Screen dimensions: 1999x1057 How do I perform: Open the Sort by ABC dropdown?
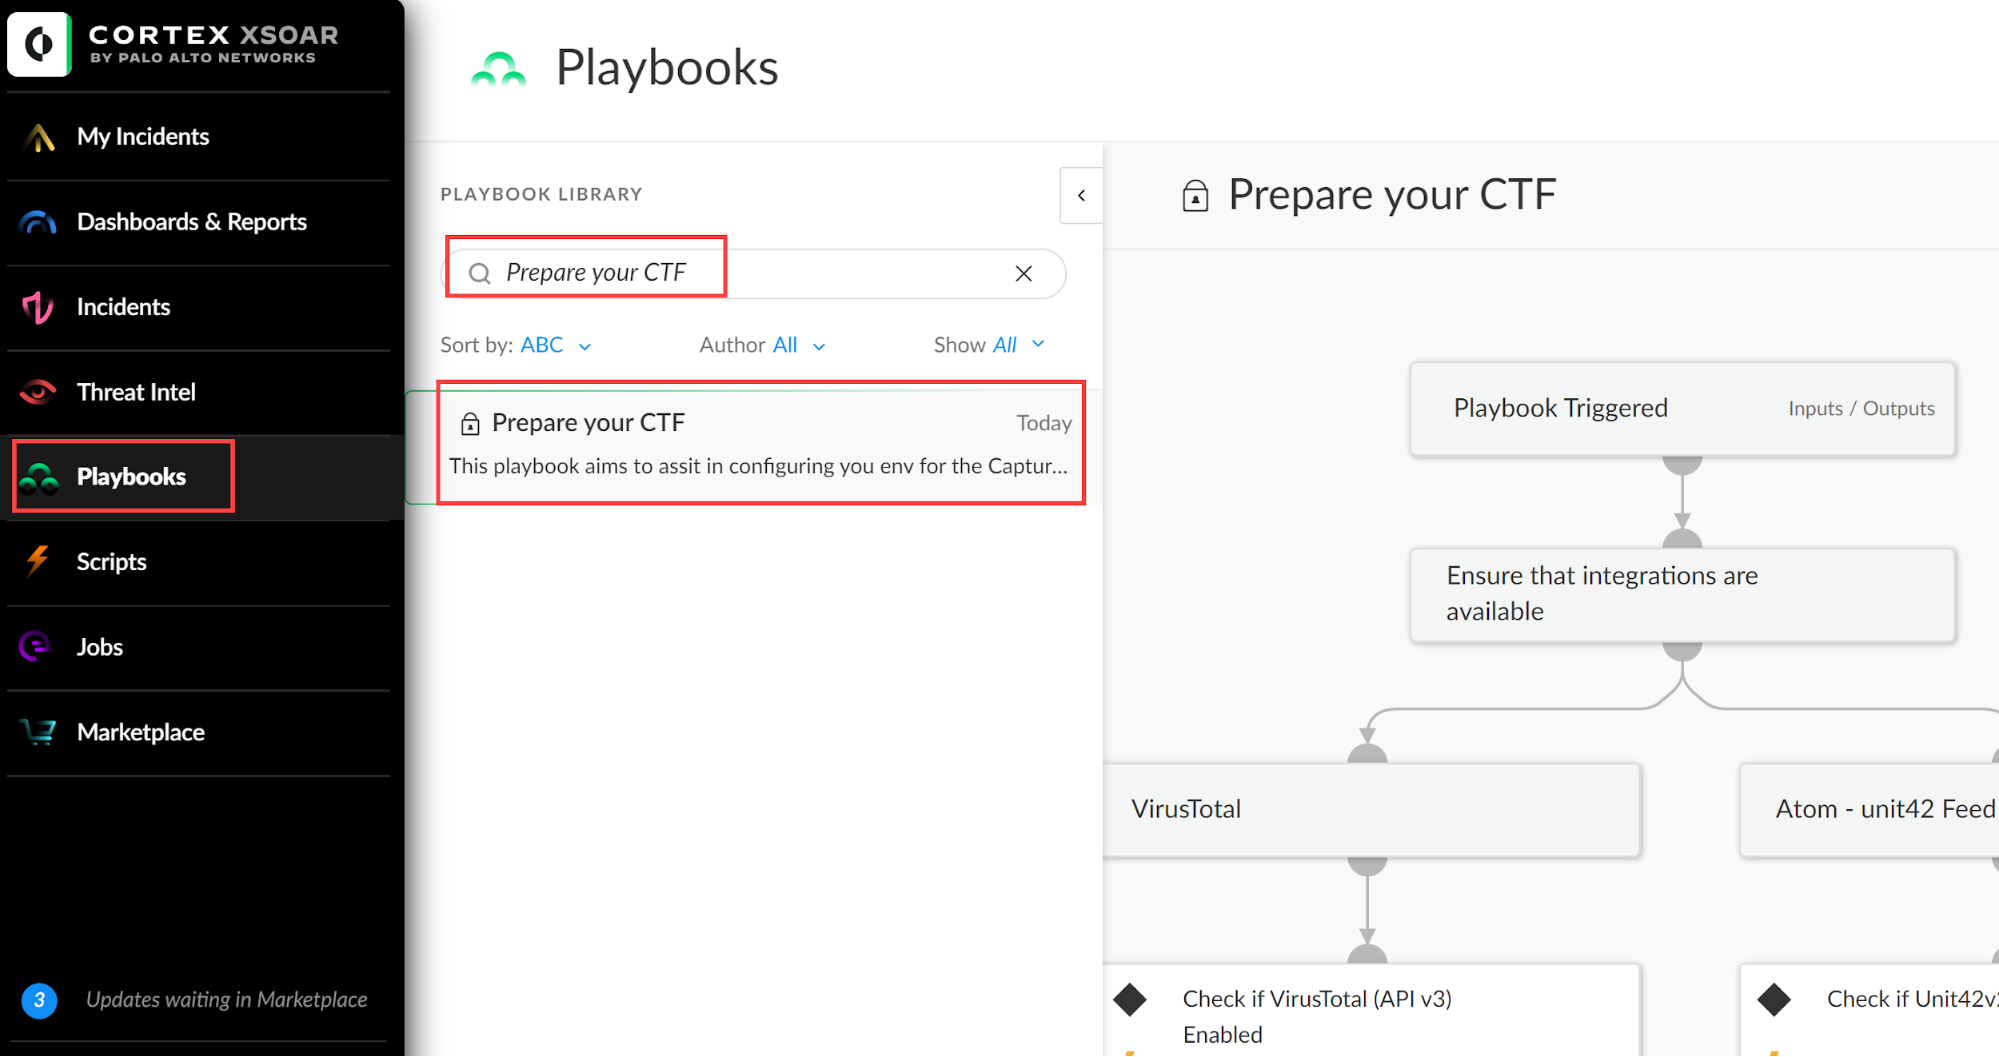(x=555, y=346)
